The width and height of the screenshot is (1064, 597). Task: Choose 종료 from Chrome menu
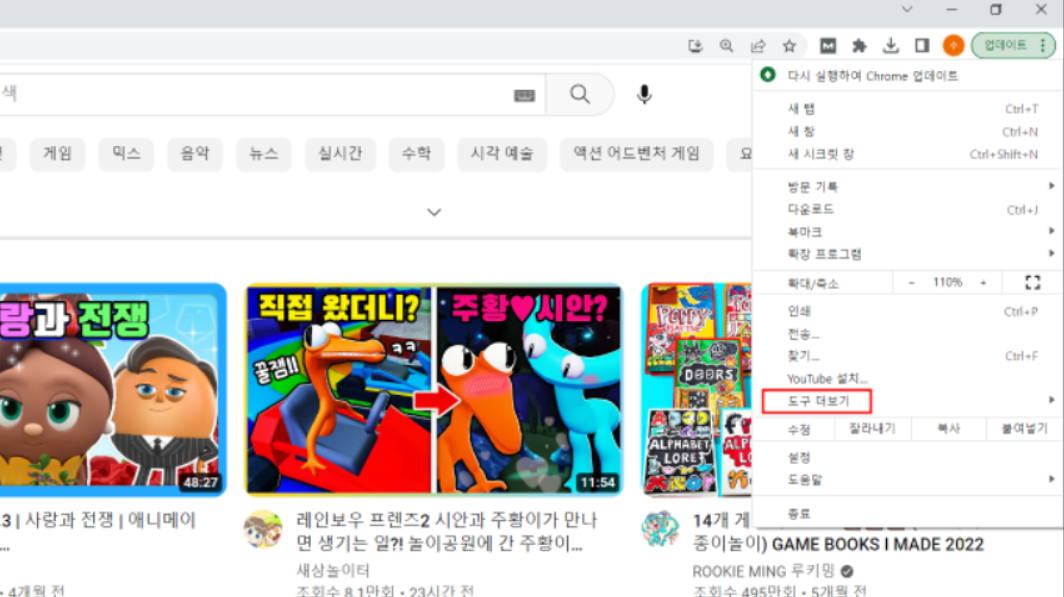pos(908,514)
